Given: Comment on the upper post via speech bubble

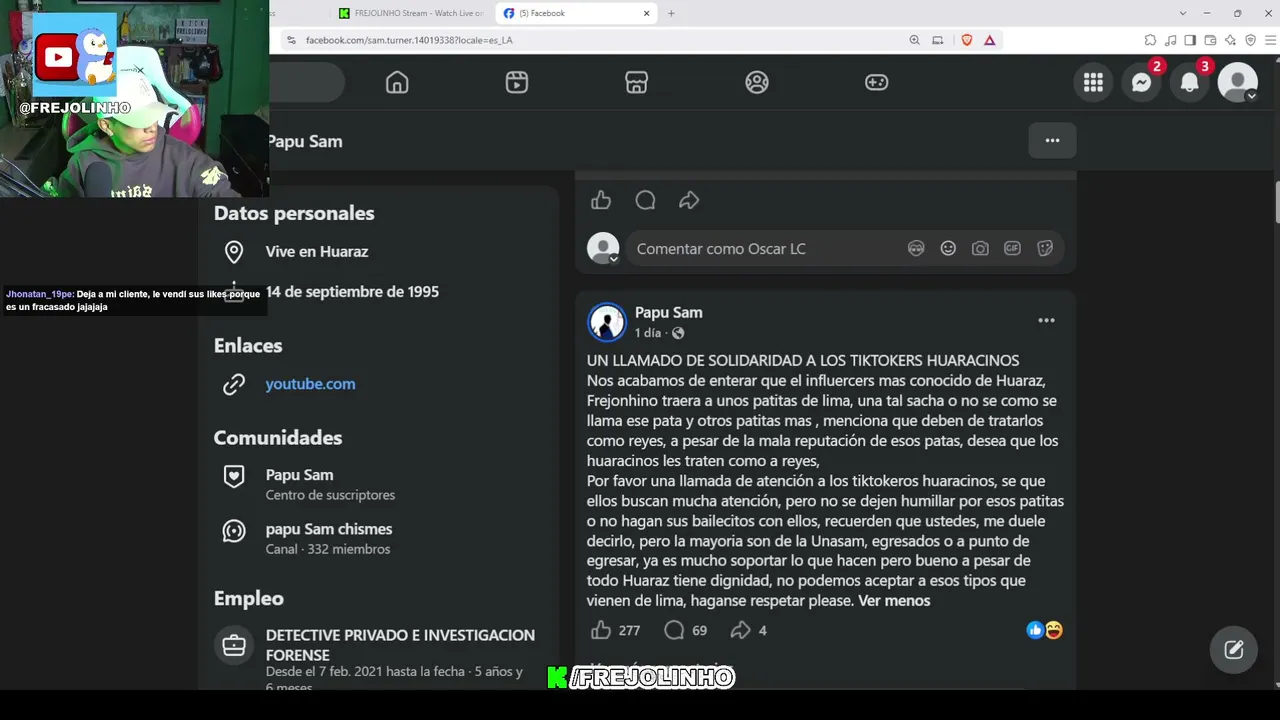Looking at the screenshot, I should [x=645, y=200].
